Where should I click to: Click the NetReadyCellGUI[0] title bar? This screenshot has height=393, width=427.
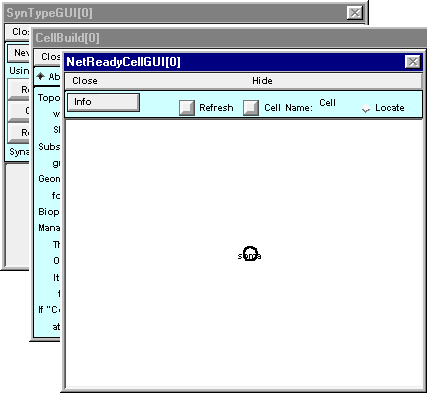pyautogui.click(x=233, y=62)
